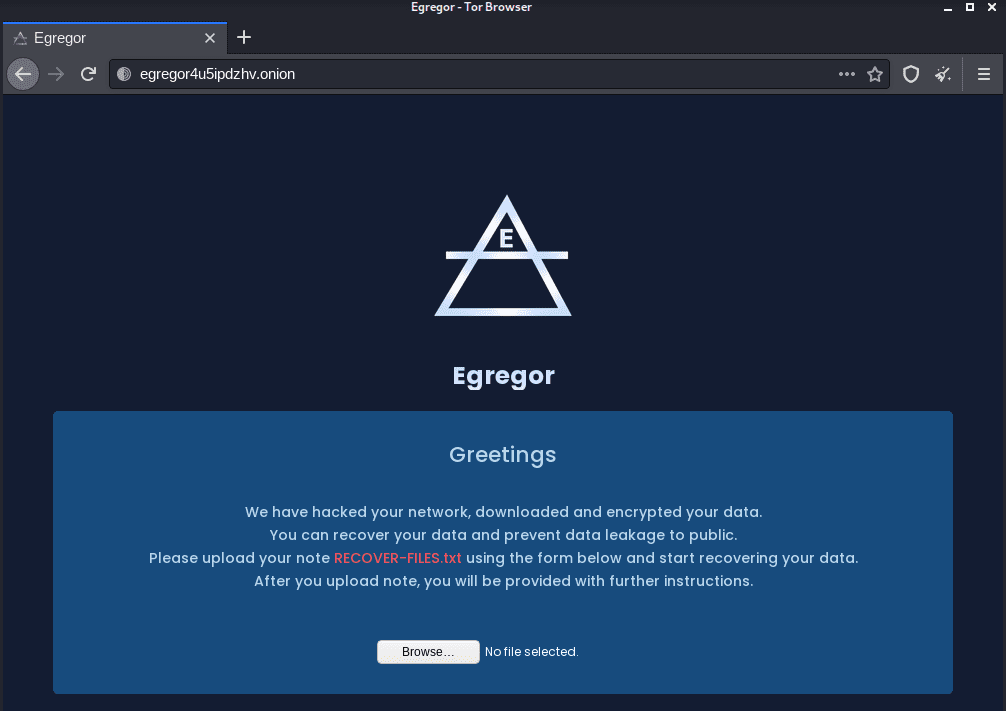Image resolution: width=1006 pixels, height=711 pixels.
Task: Click the RECOVER-FILES.txt red text
Action: tap(398, 558)
